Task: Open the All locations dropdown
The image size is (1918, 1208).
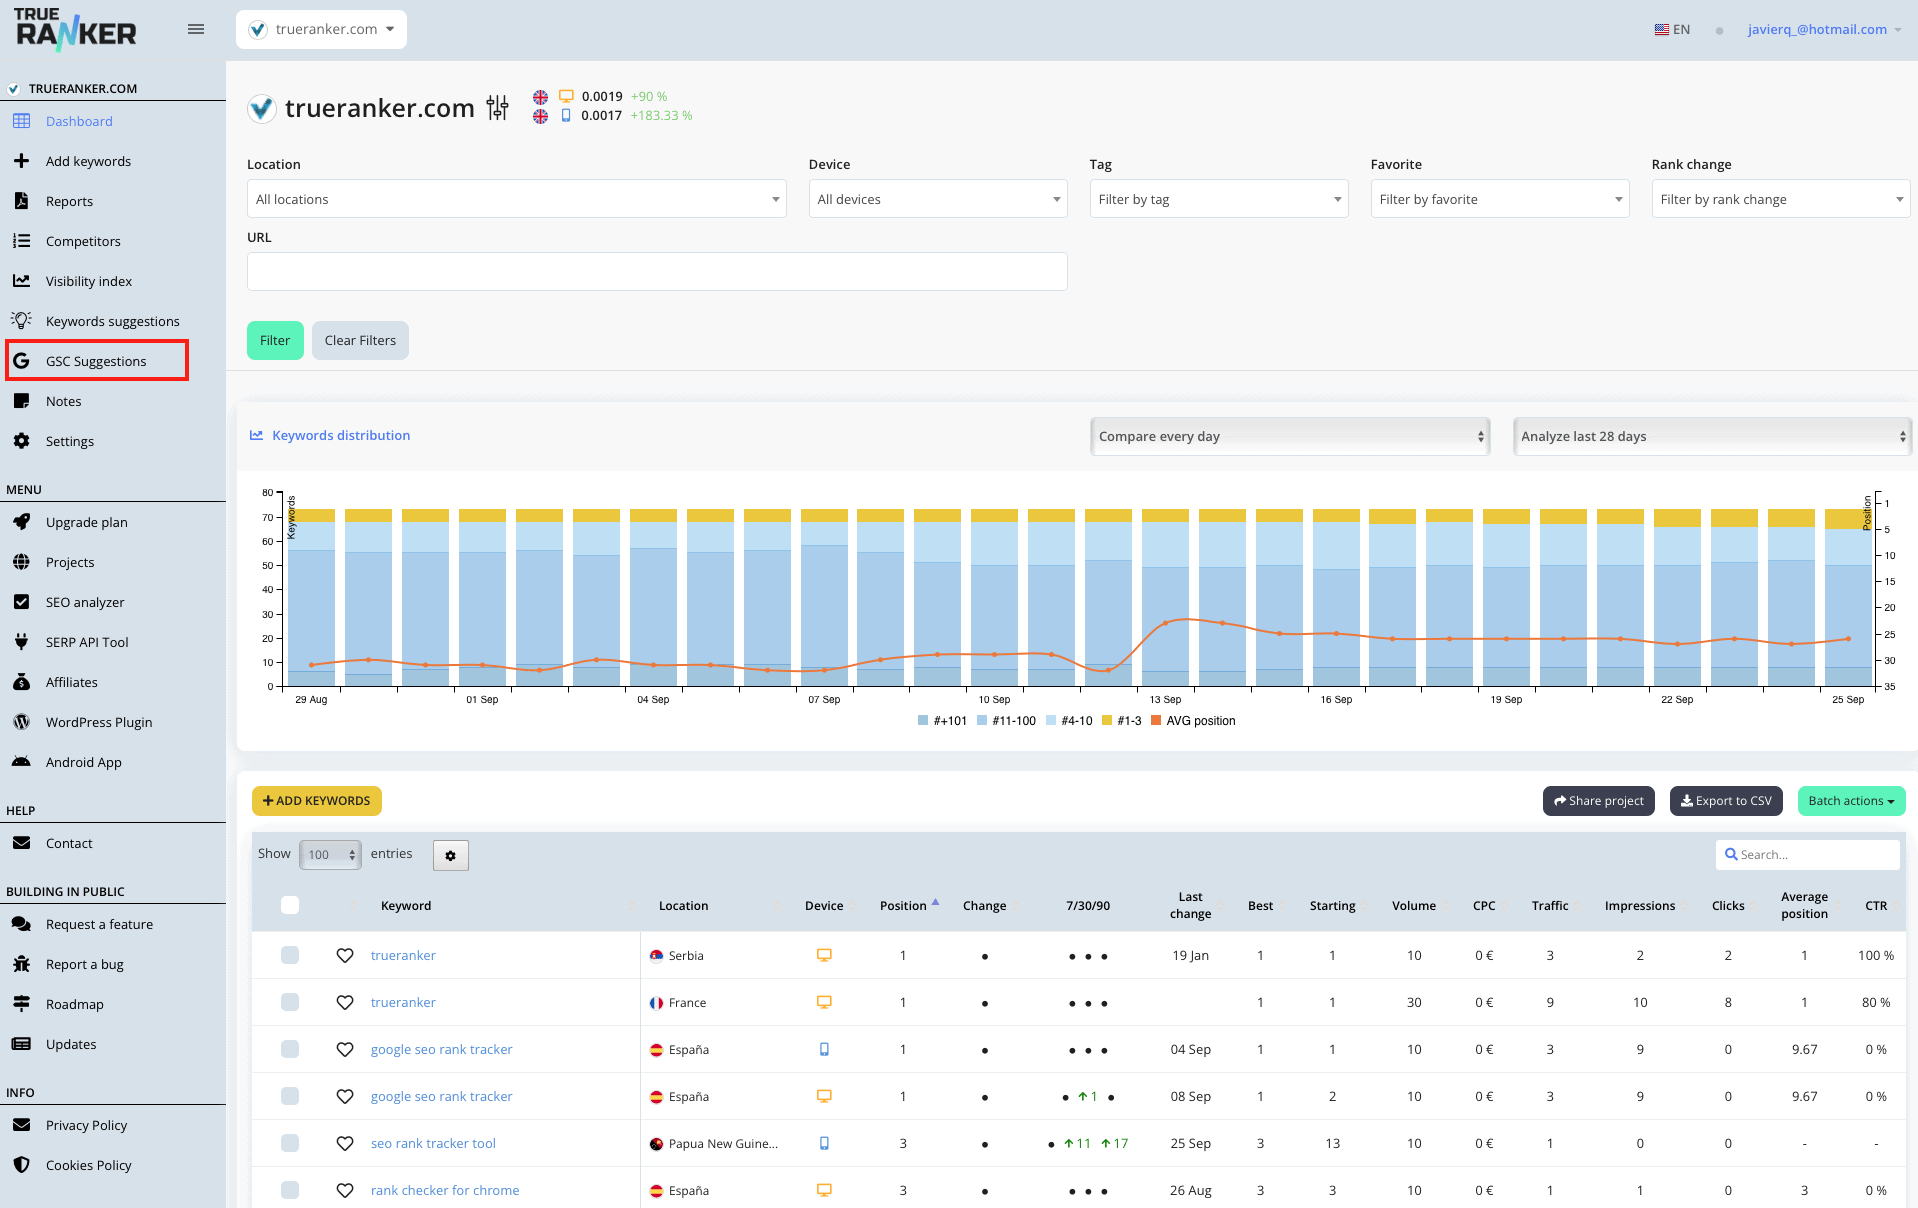Action: pos(517,199)
